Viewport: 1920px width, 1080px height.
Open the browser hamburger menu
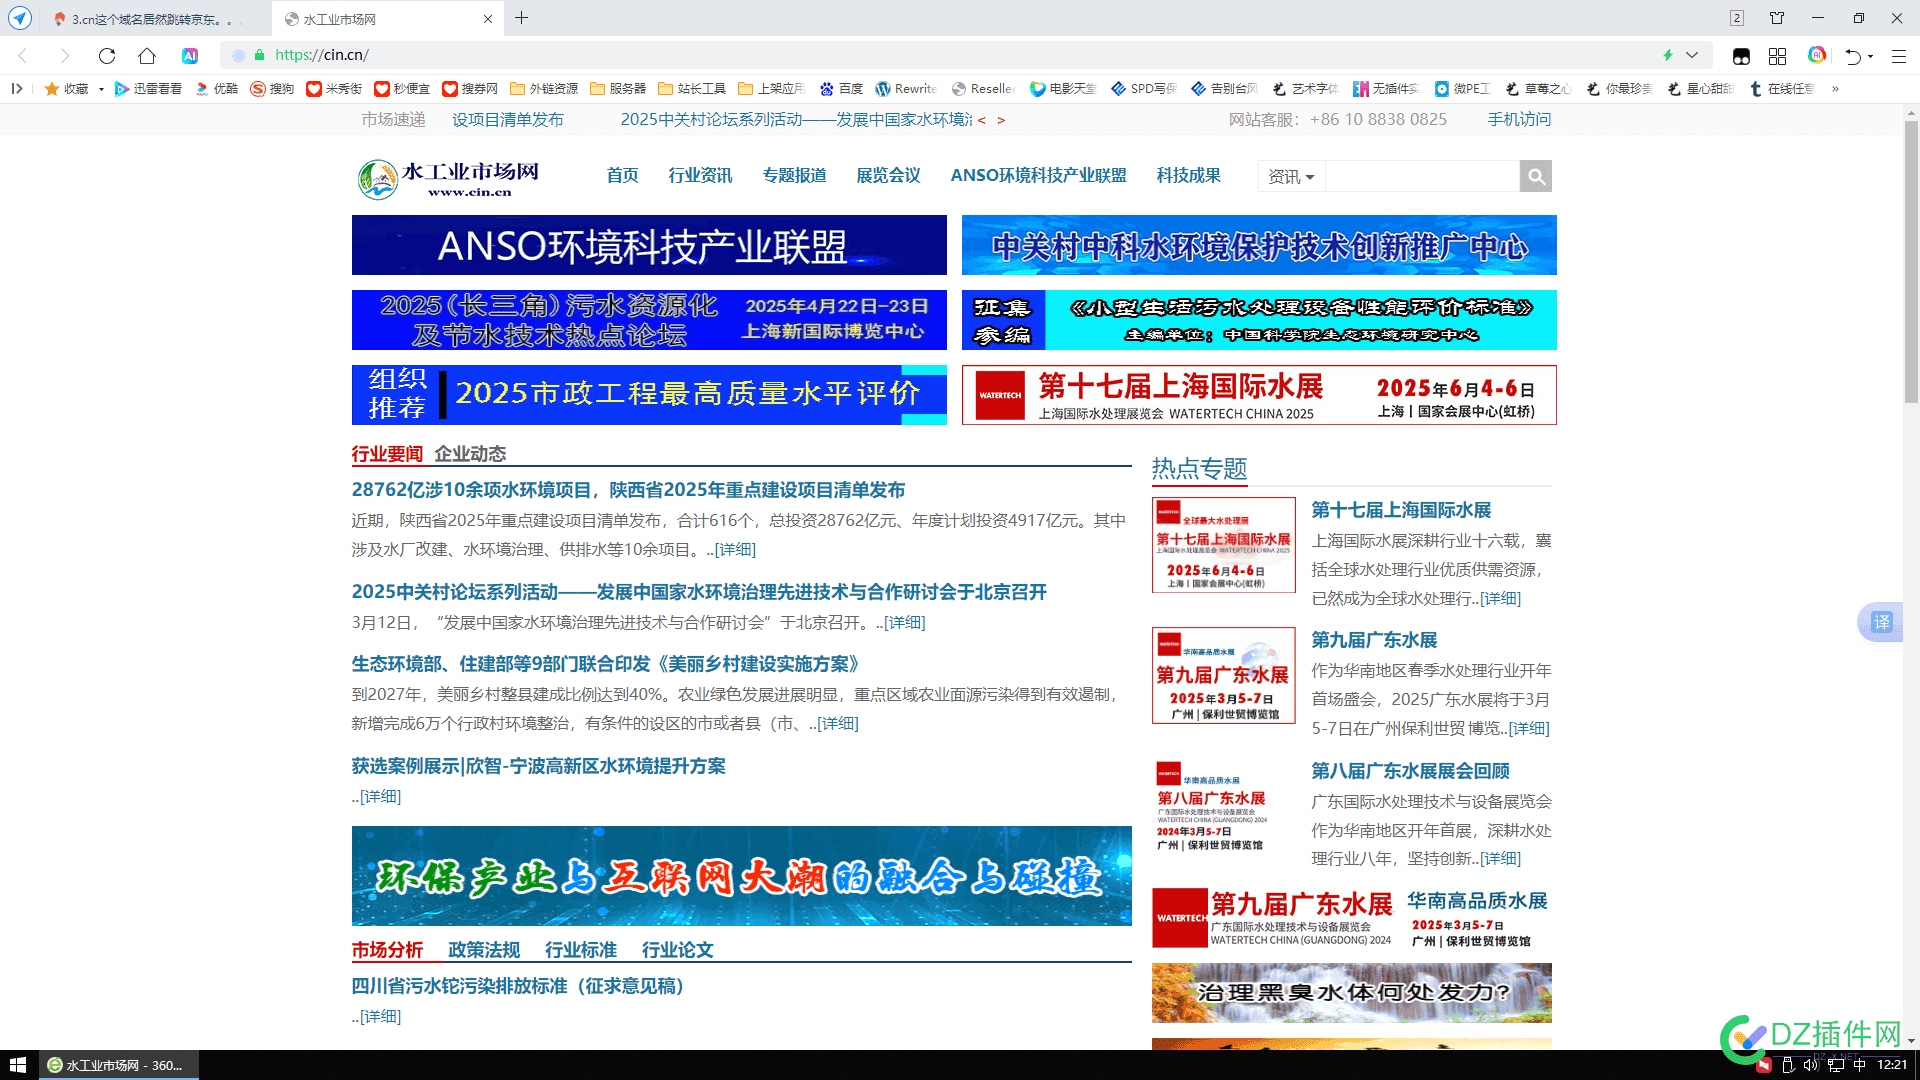(x=1898, y=56)
